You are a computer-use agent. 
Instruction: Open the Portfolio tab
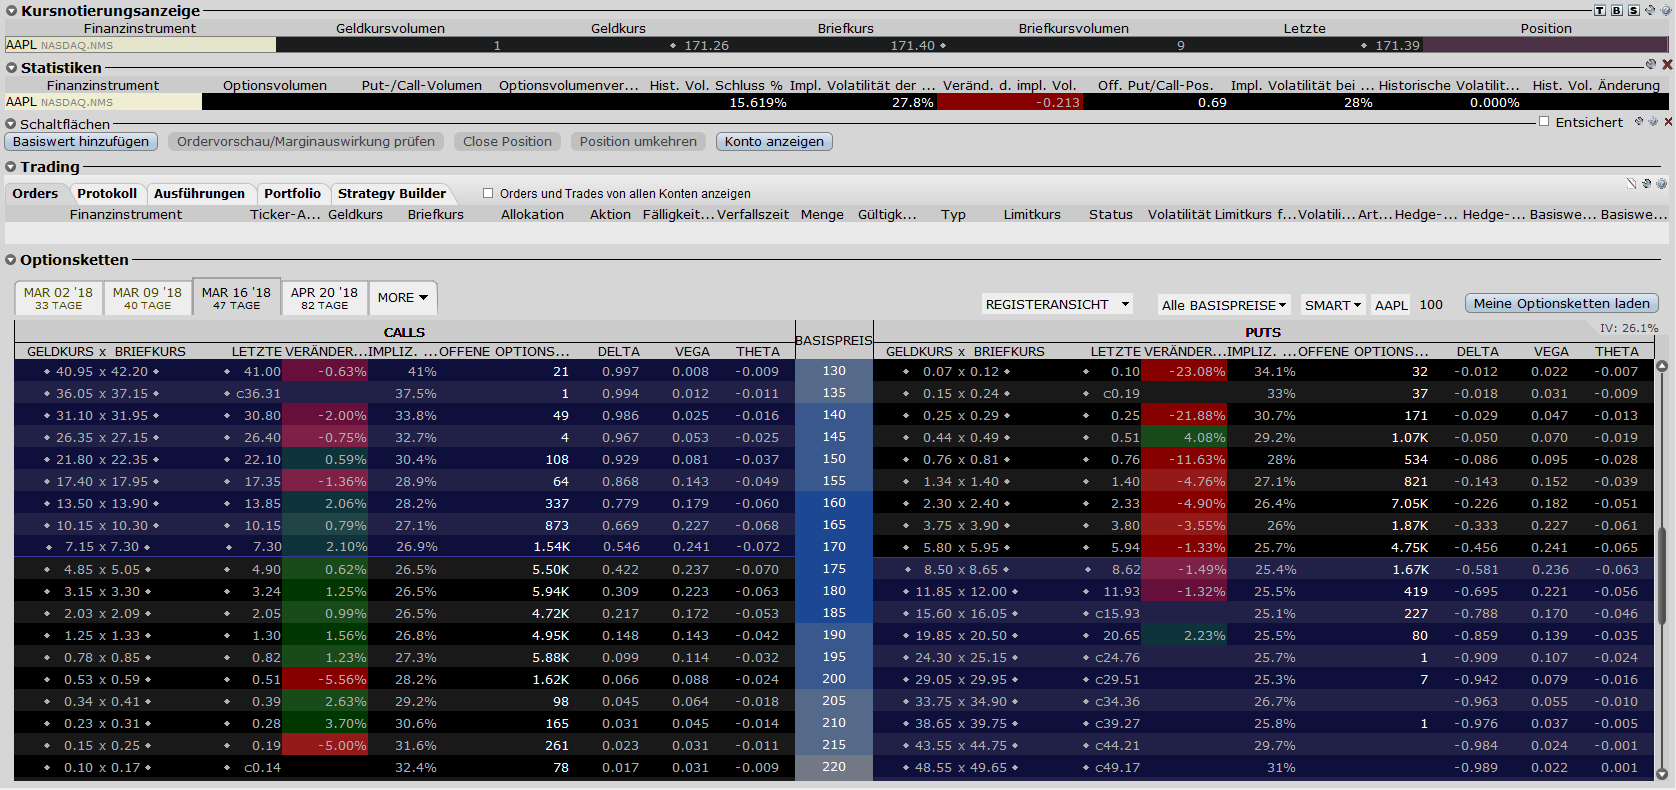tap(292, 194)
